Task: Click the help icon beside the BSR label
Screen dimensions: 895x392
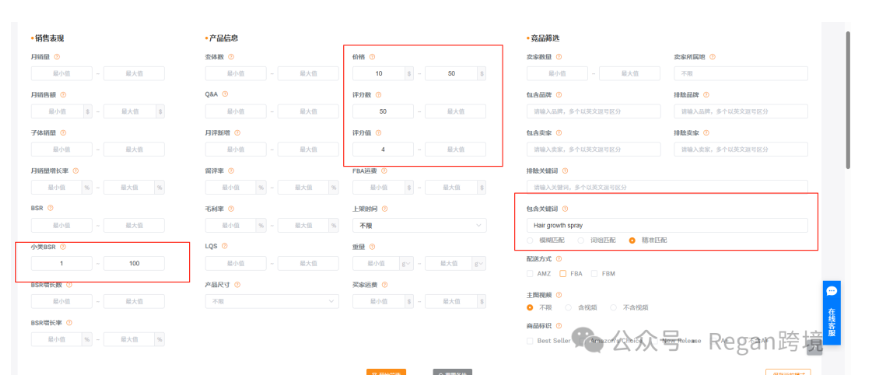Action: (50, 208)
